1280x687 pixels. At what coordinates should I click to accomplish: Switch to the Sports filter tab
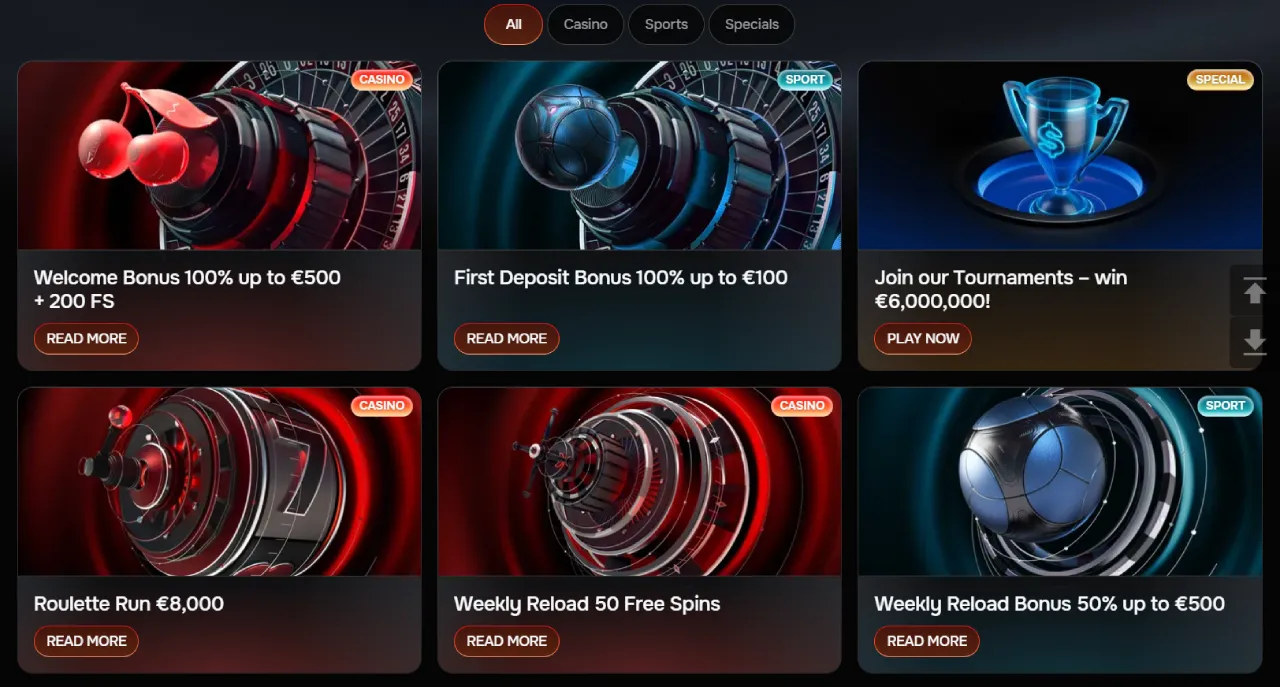666,24
